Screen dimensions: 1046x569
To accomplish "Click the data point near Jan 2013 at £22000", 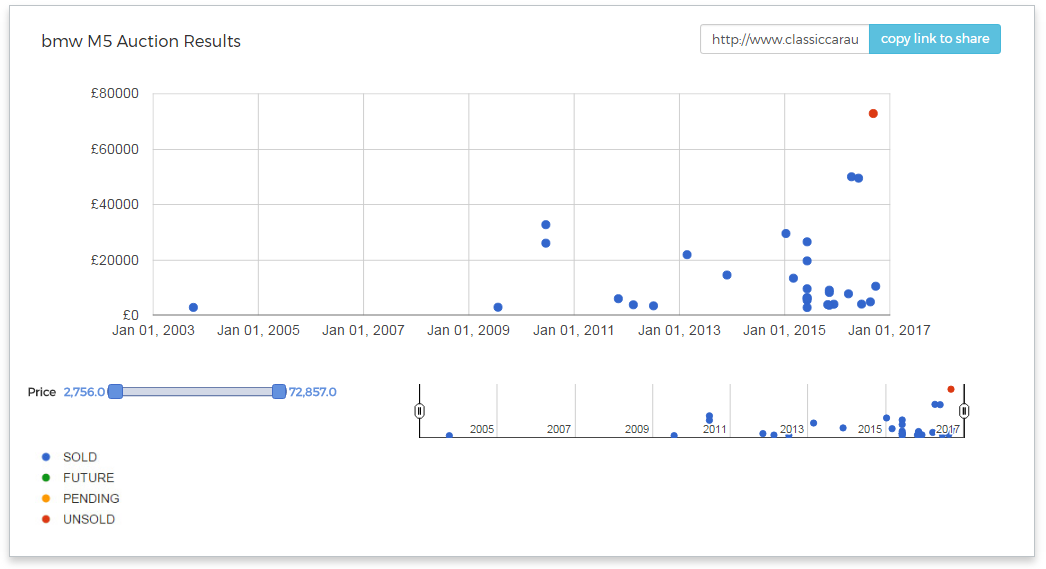I will click(x=687, y=255).
